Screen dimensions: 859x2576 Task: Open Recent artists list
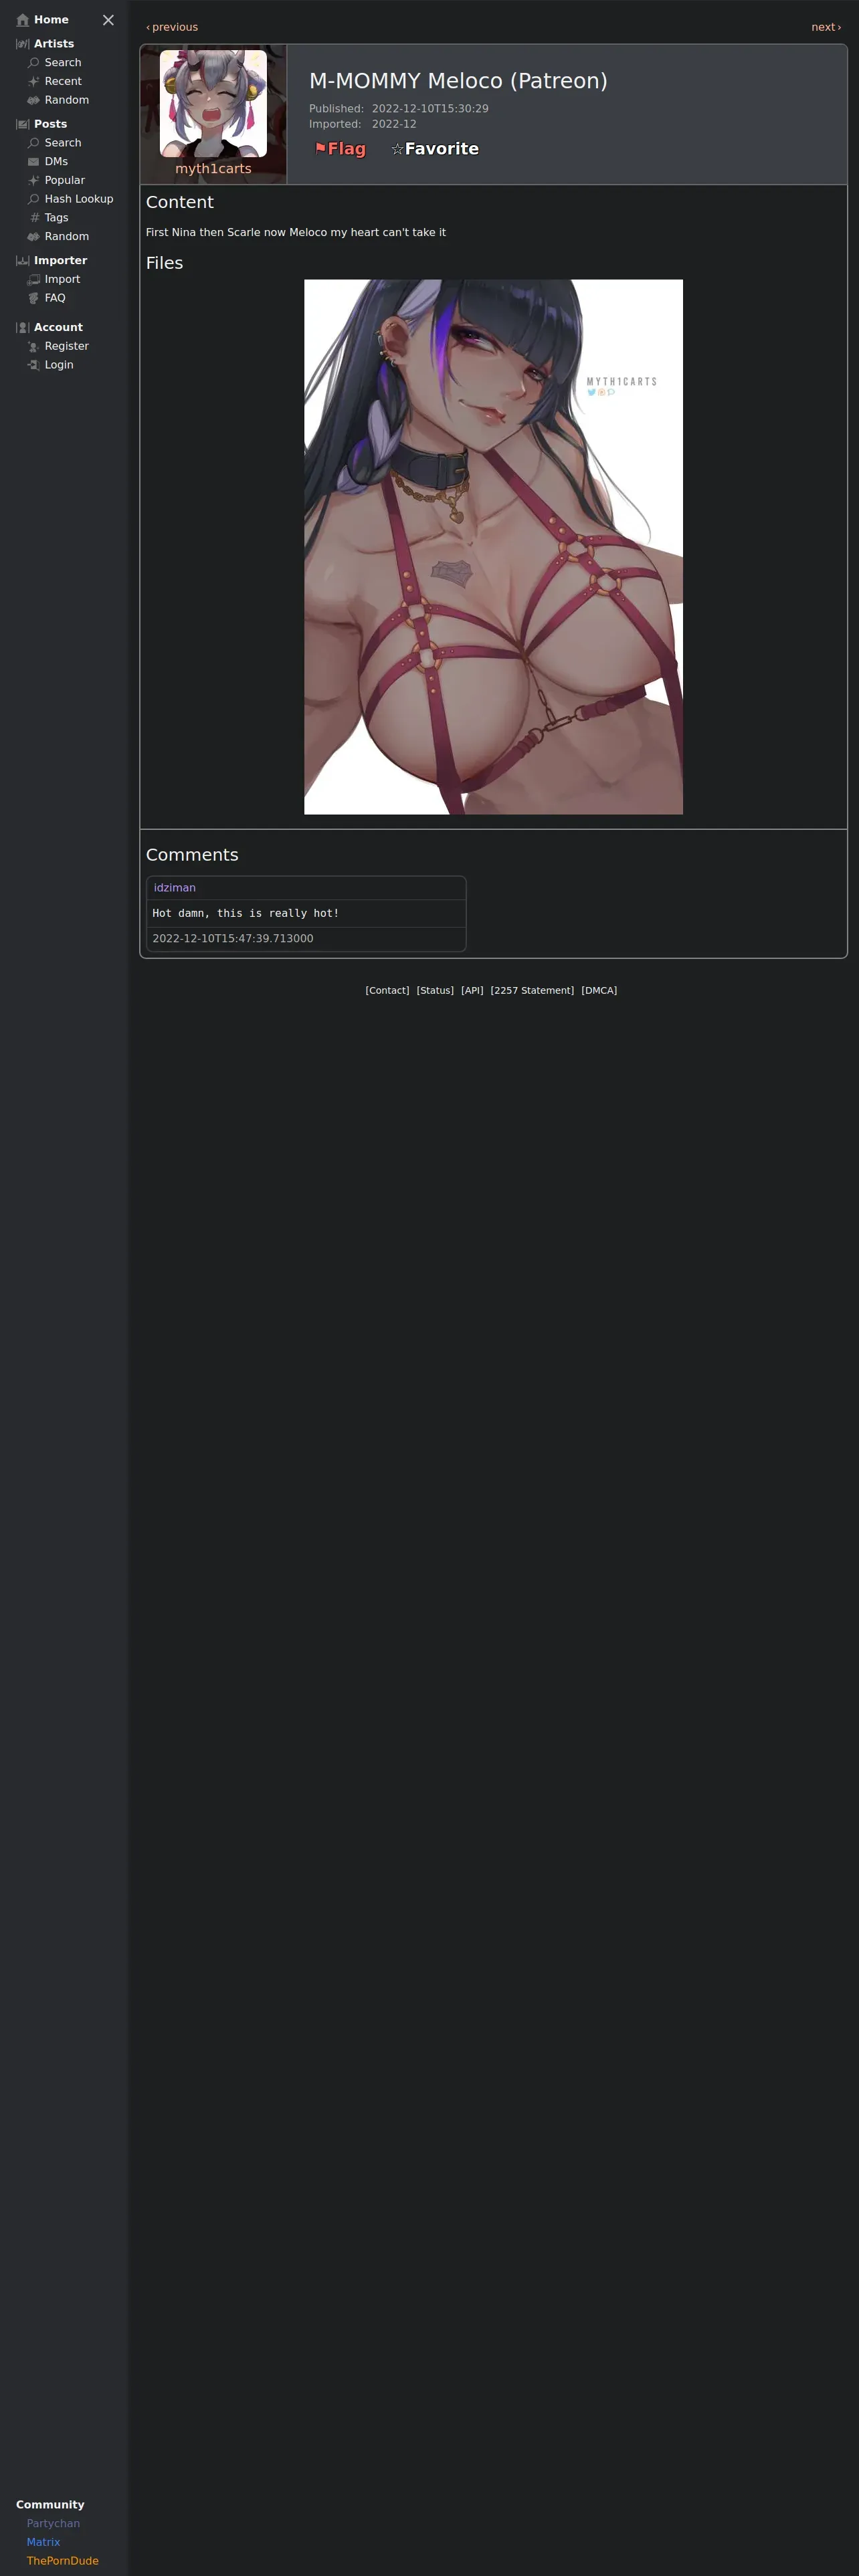pyautogui.click(x=63, y=82)
